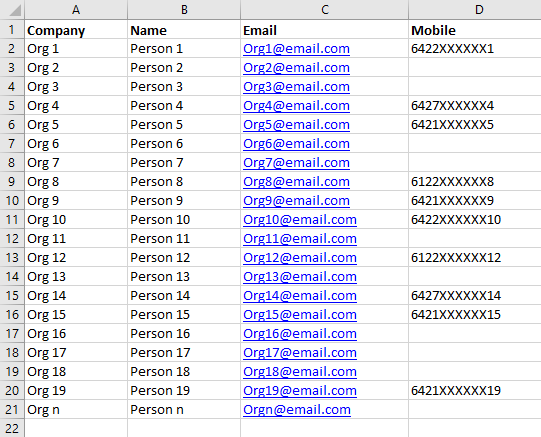The width and height of the screenshot is (541, 437).
Task: Open Org19@email.com link
Action: click(300, 391)
